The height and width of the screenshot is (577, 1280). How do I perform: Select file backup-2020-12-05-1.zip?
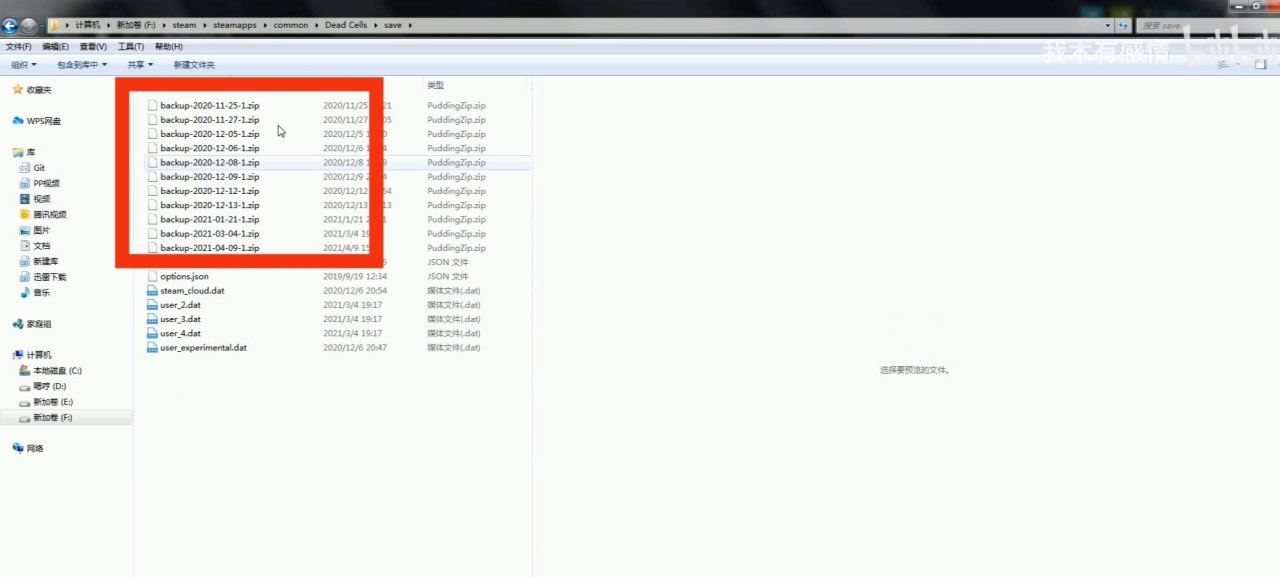click(x=210, y=134)
